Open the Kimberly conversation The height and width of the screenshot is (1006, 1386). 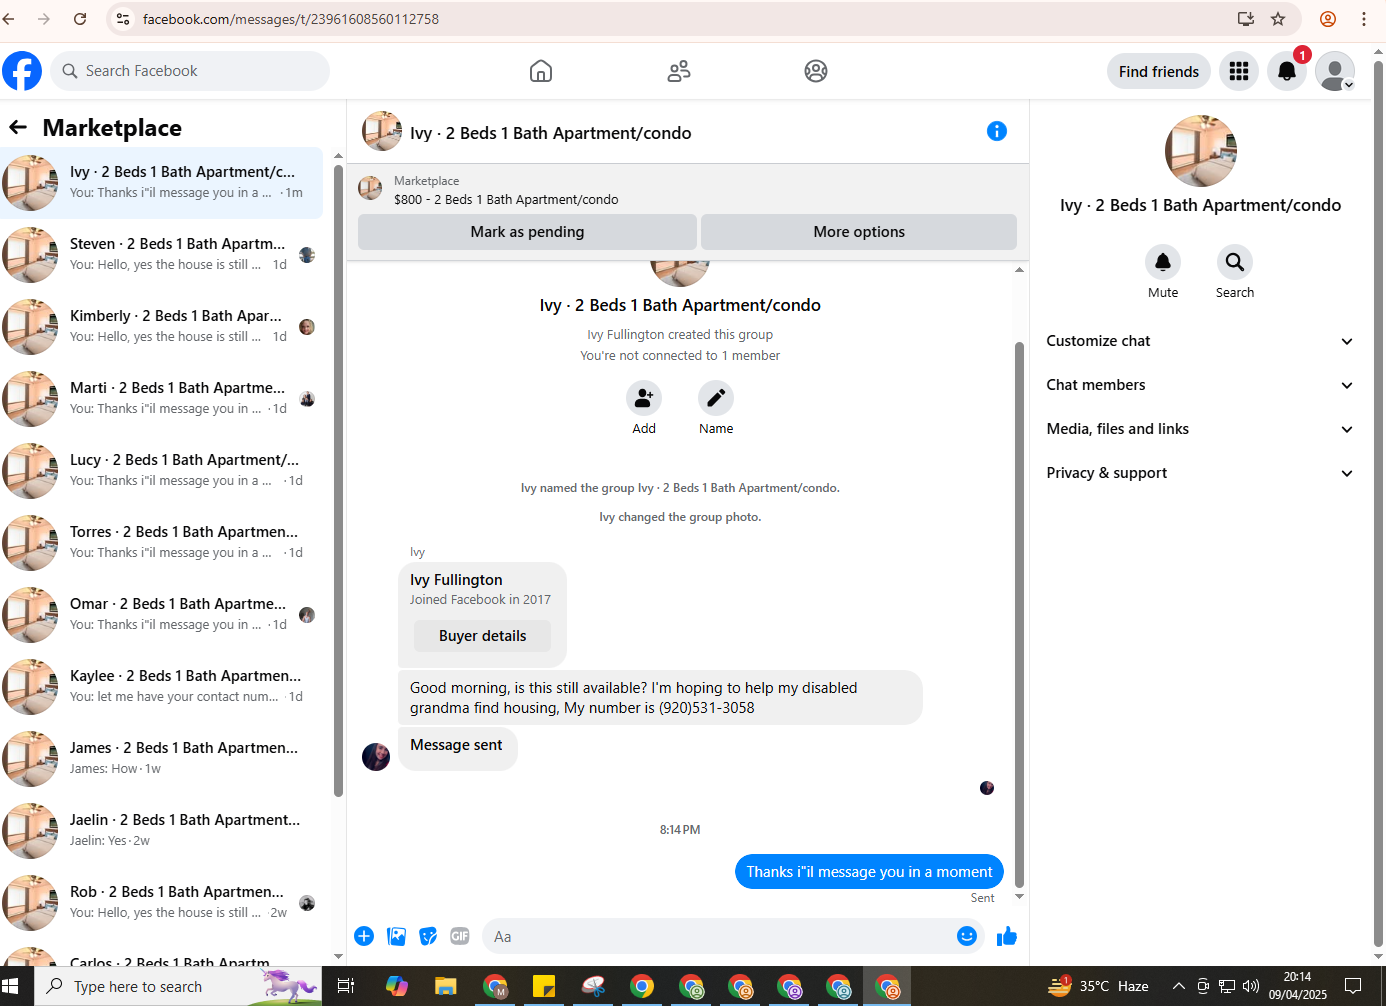pos(162,327)
